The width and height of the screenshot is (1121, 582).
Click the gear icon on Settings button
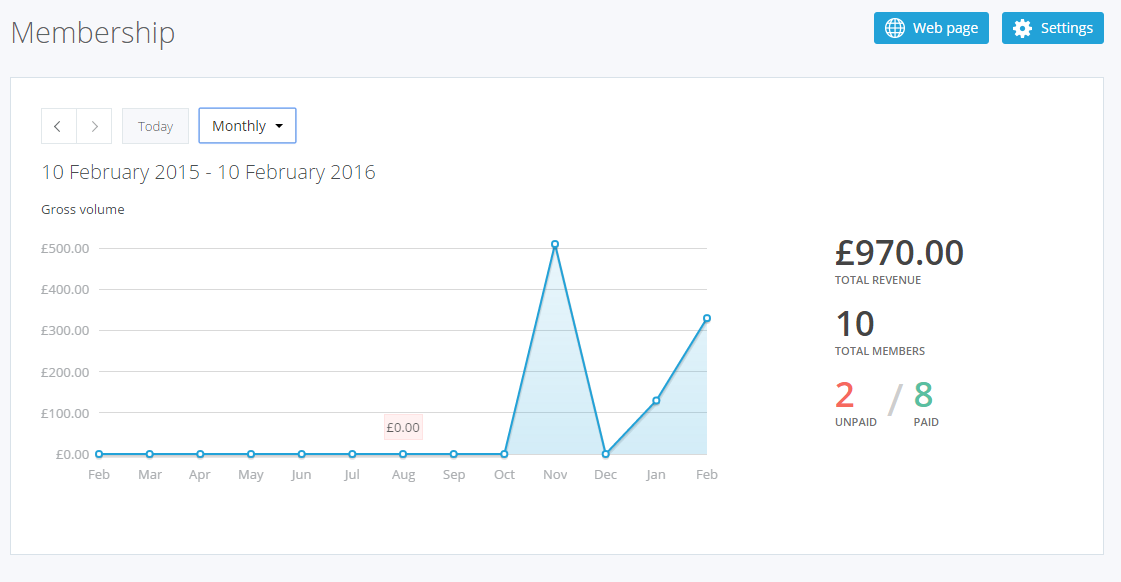pyautogui.click(x=1022, y=28)
